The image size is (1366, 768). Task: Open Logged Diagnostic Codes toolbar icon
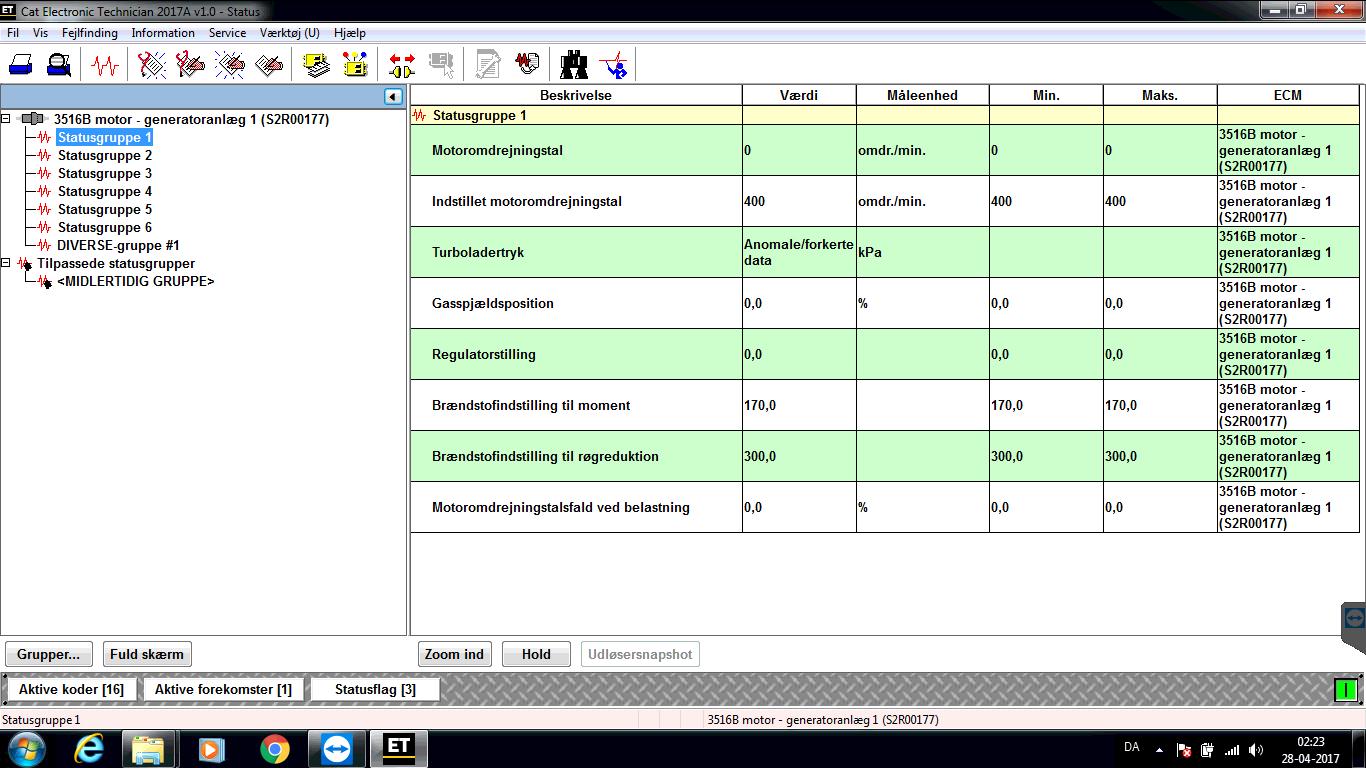(190, 66)
